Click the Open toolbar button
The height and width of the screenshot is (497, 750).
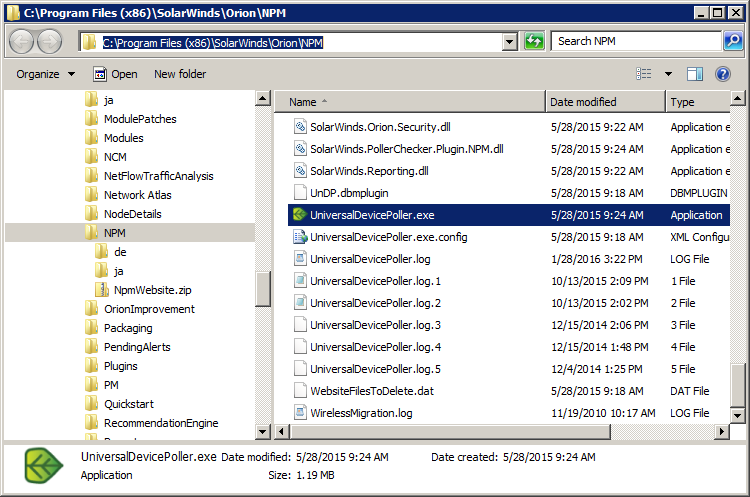pyautogui.click(x=115, y=74)
